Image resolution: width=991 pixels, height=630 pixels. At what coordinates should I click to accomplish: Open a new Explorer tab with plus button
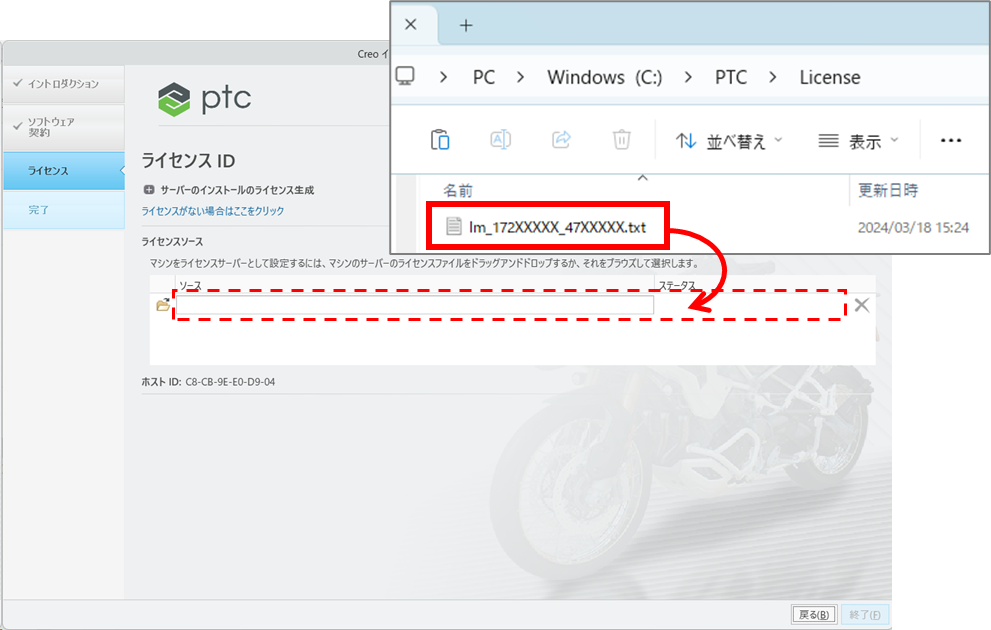point(465,25)
